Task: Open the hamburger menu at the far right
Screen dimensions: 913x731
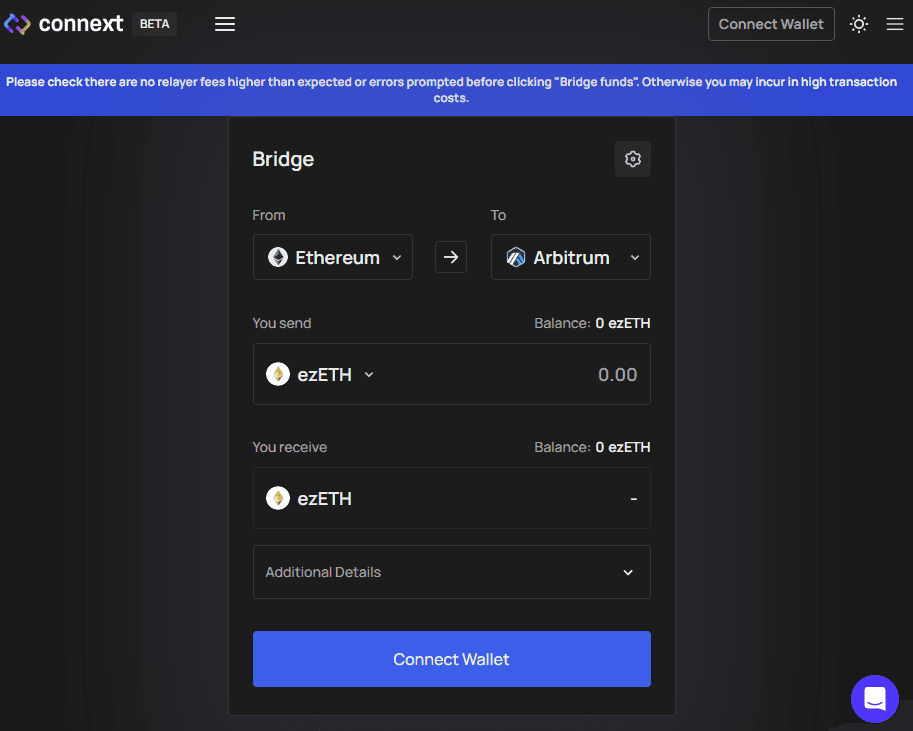Action: [x=895, y=24]
